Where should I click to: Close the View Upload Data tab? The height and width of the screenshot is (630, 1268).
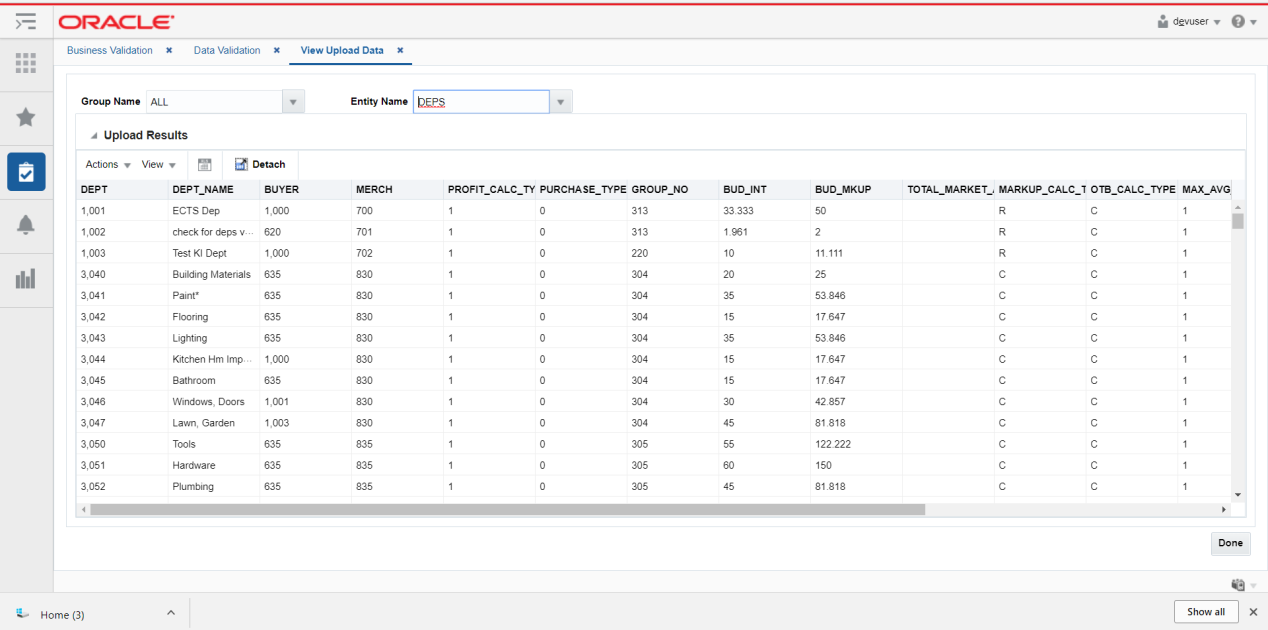click(400, 50)
